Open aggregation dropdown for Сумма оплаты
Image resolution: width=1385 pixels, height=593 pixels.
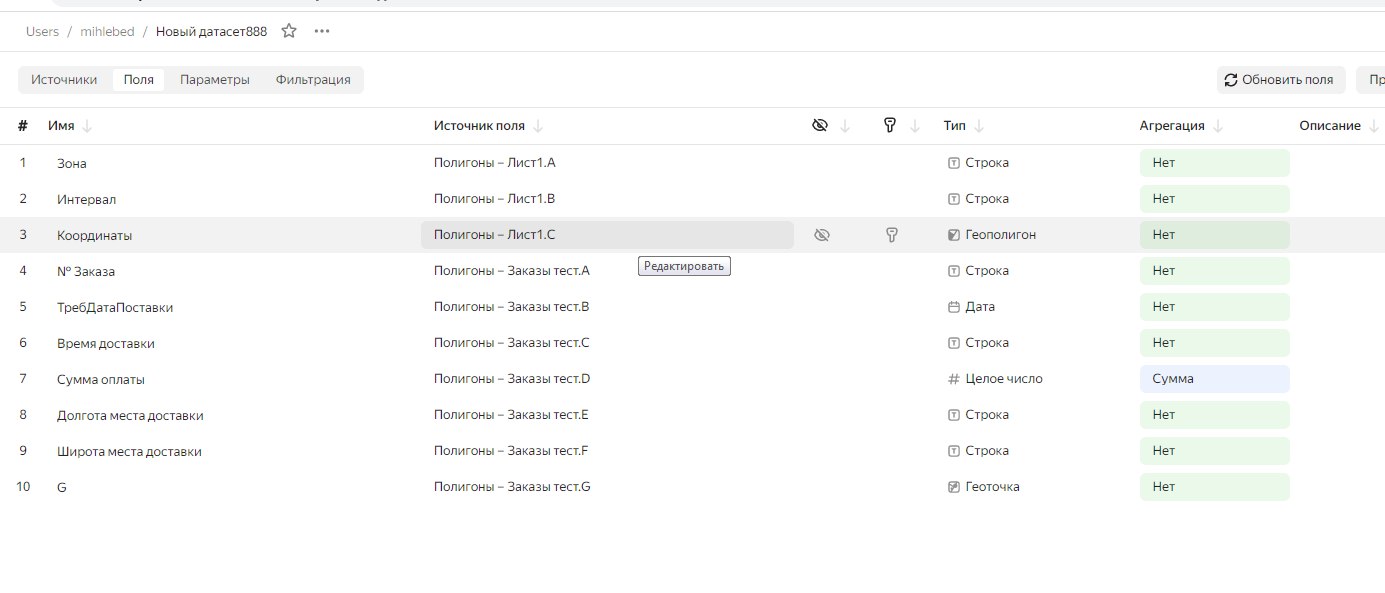pyautogui.click(x=1214, y=379)
